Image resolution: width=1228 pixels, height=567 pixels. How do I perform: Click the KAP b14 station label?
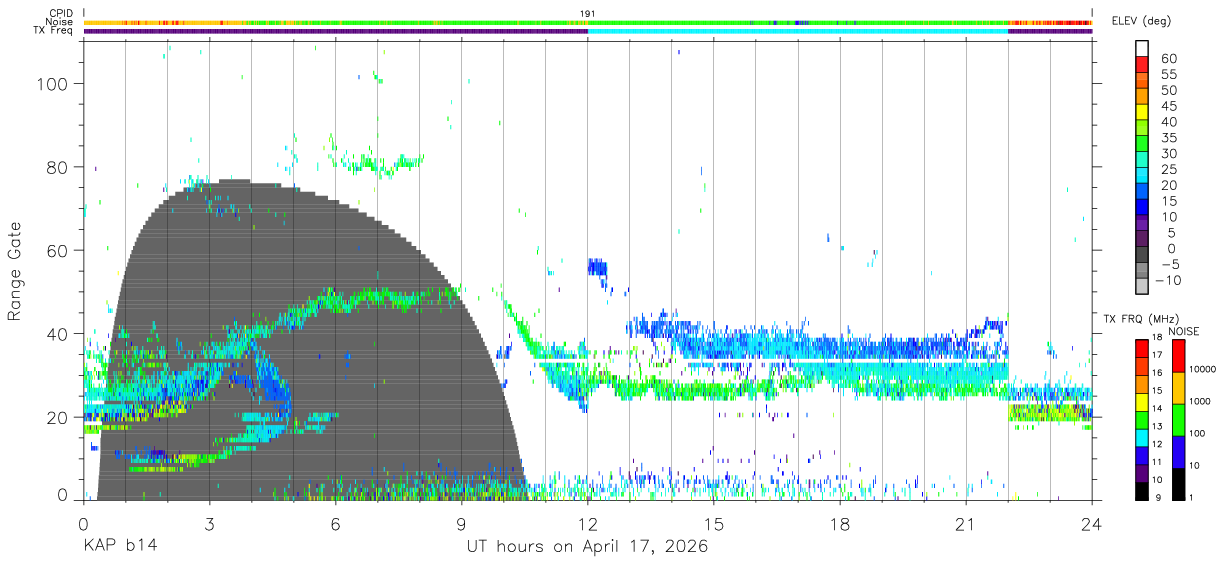[x=119, y=547]
